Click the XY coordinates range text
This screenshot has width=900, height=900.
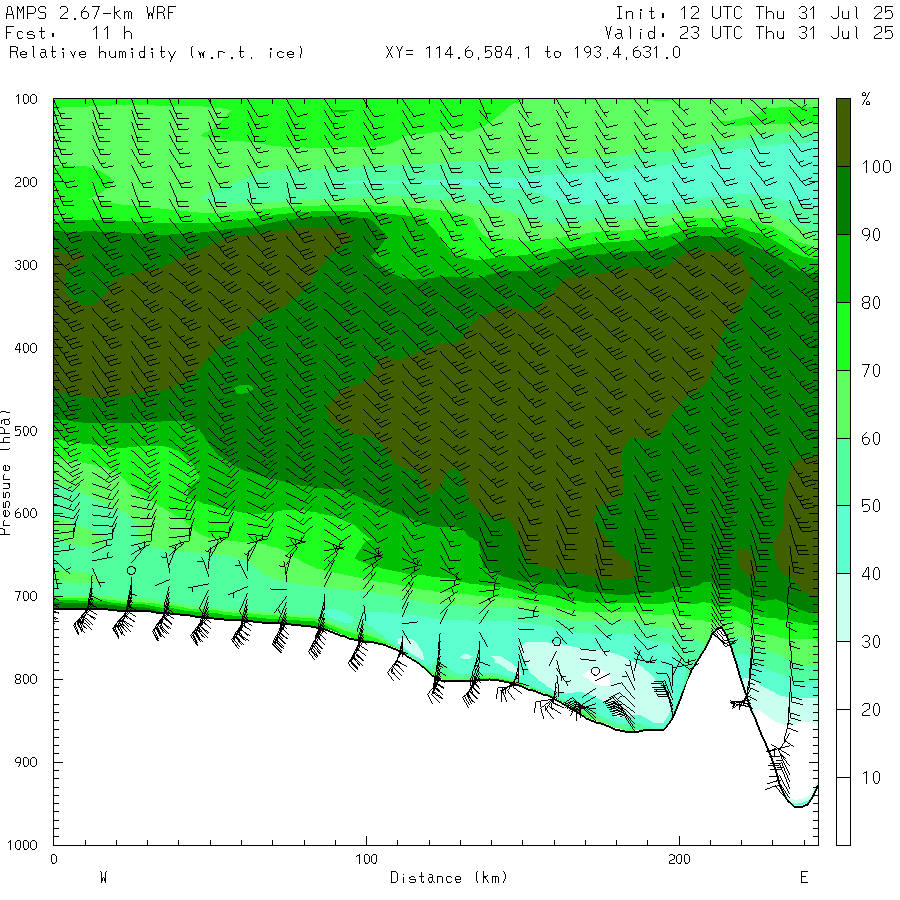point(533,53)
